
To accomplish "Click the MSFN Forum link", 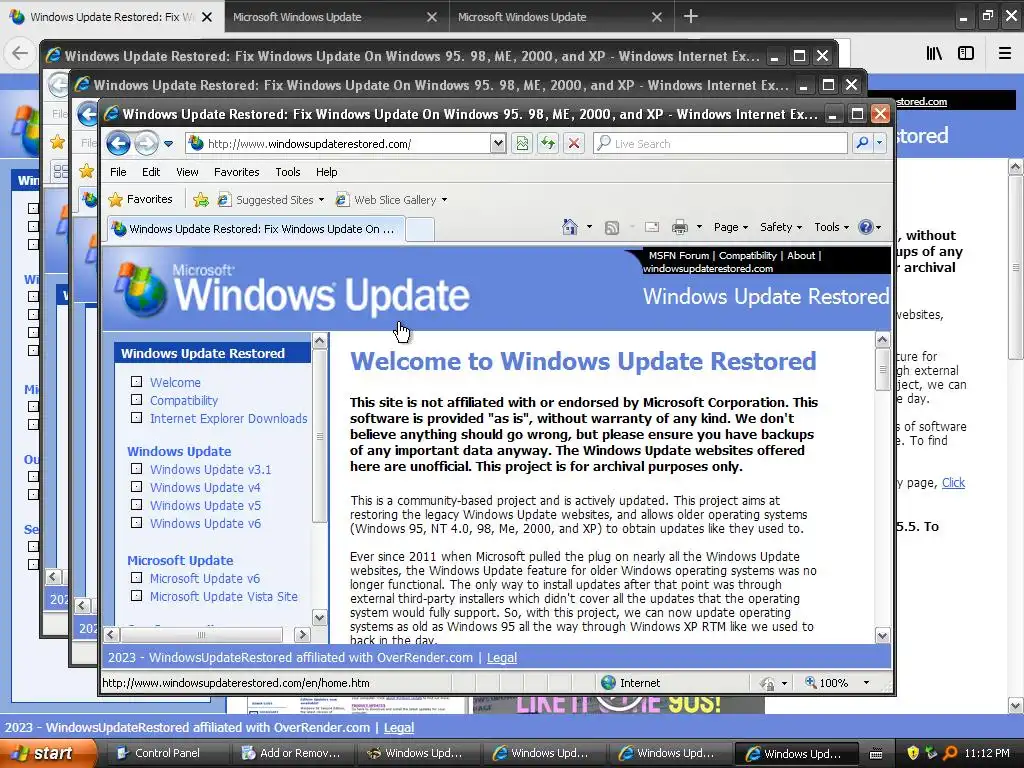I will [679, 255].
